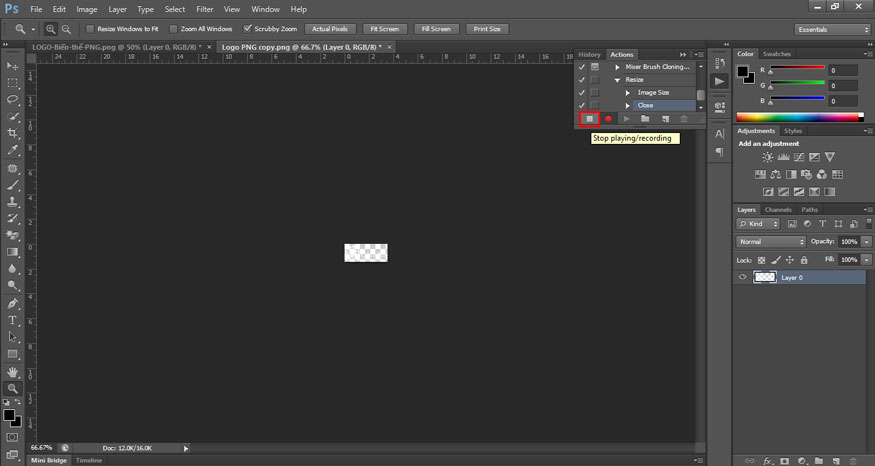
Task: Disable Scrubby Zoom checkbox
Action: (247, 29)
